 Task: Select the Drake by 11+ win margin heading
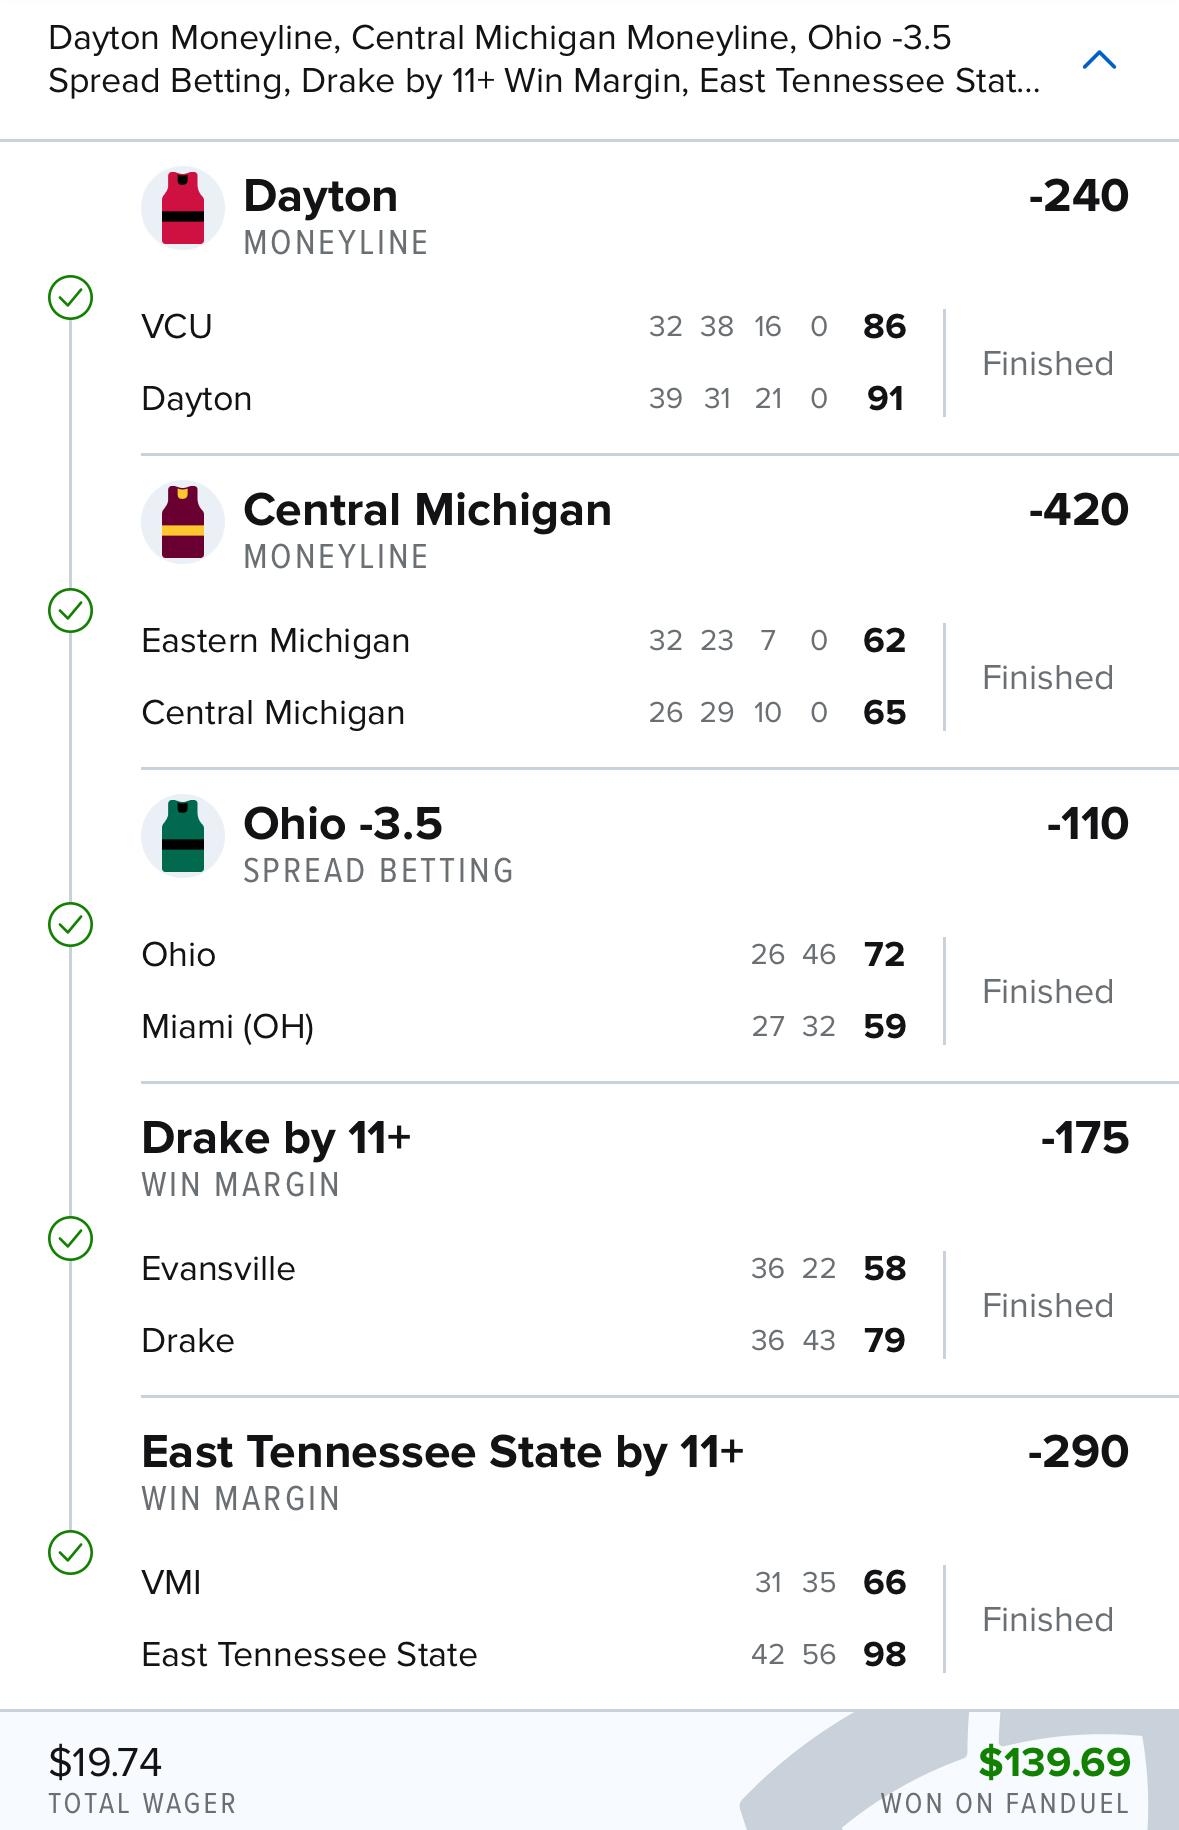(276, 1138)
